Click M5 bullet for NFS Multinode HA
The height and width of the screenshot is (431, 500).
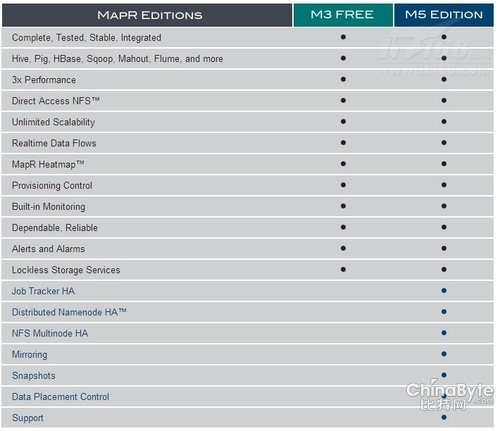444,333
